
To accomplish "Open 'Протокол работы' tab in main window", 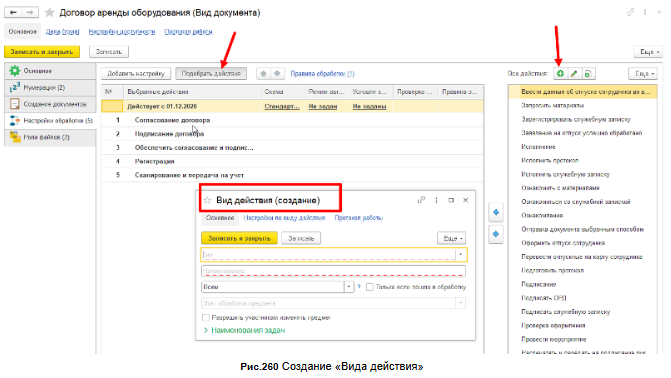I will (188, 32).
